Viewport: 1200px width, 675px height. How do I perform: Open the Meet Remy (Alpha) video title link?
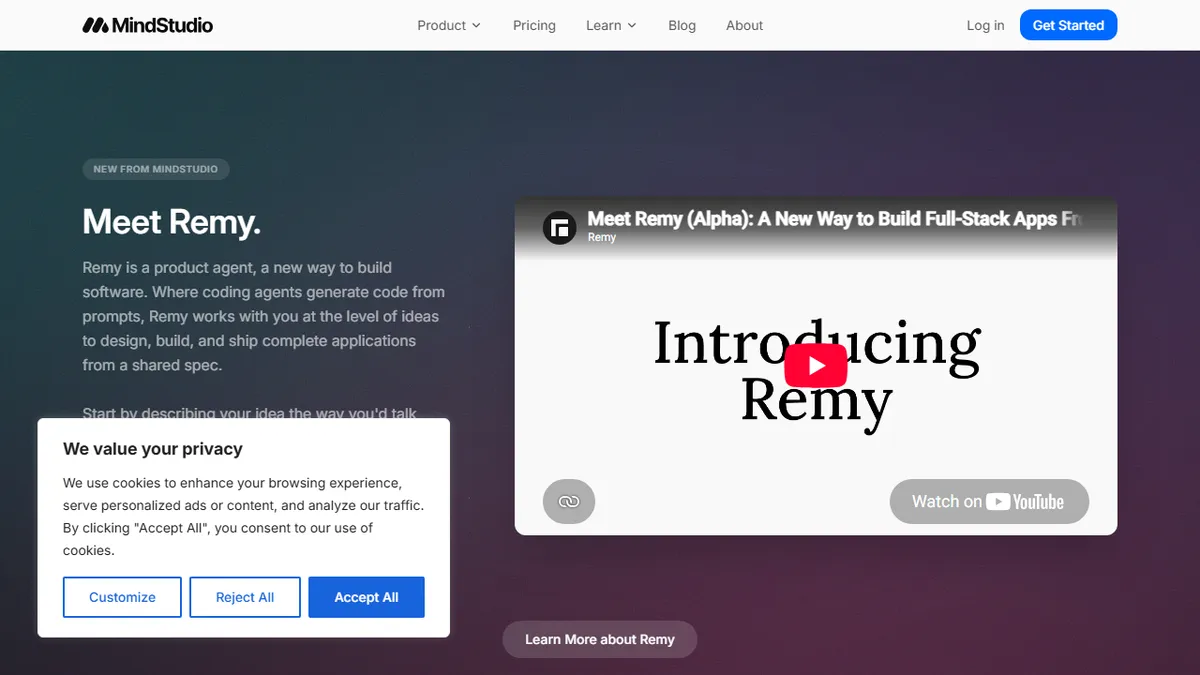[x=835, y=219]
